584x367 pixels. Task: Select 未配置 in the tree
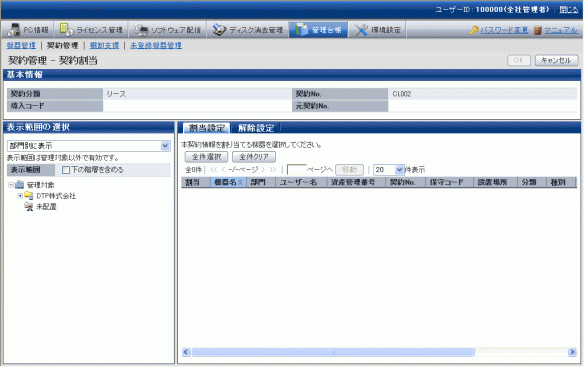tap(46, 207)
